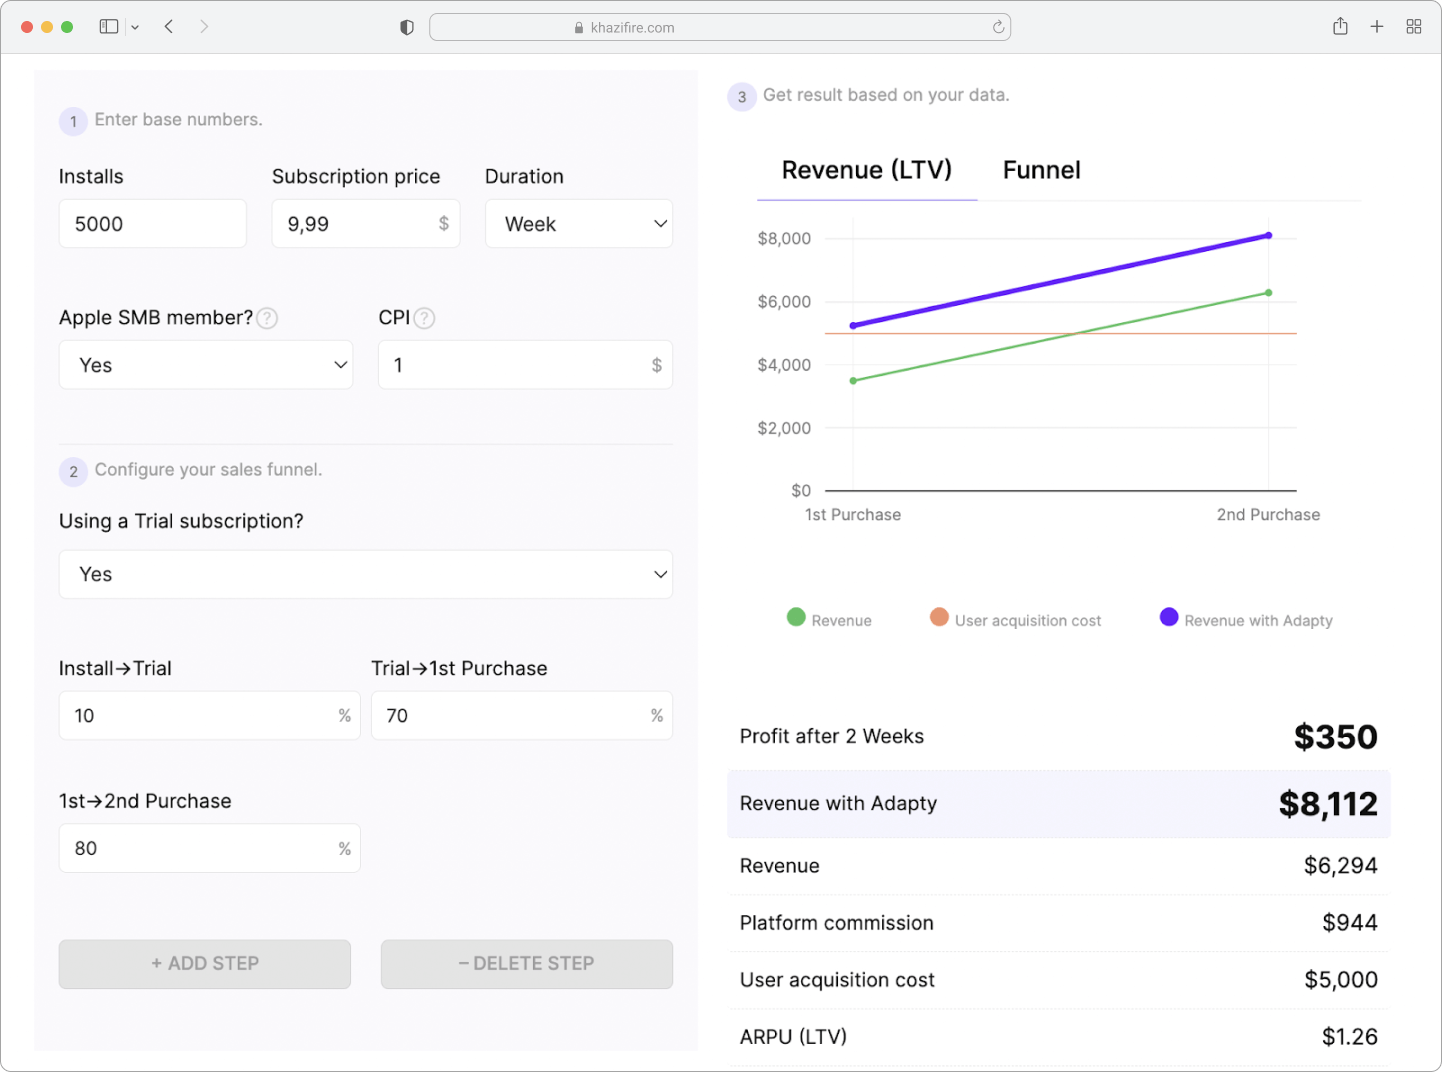Select the Revenue (LTV) tab
This screenshot has height=1072, width=1442.
867,170
